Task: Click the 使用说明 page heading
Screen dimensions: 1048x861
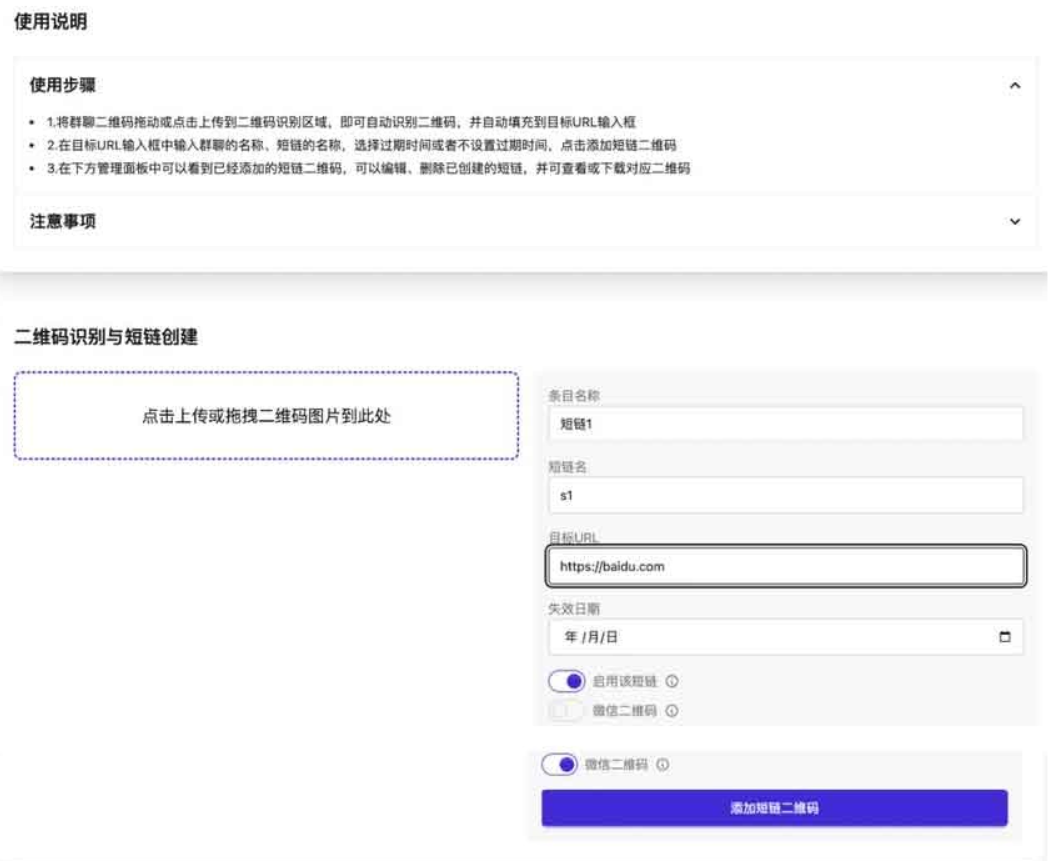Action: (51, 21)
